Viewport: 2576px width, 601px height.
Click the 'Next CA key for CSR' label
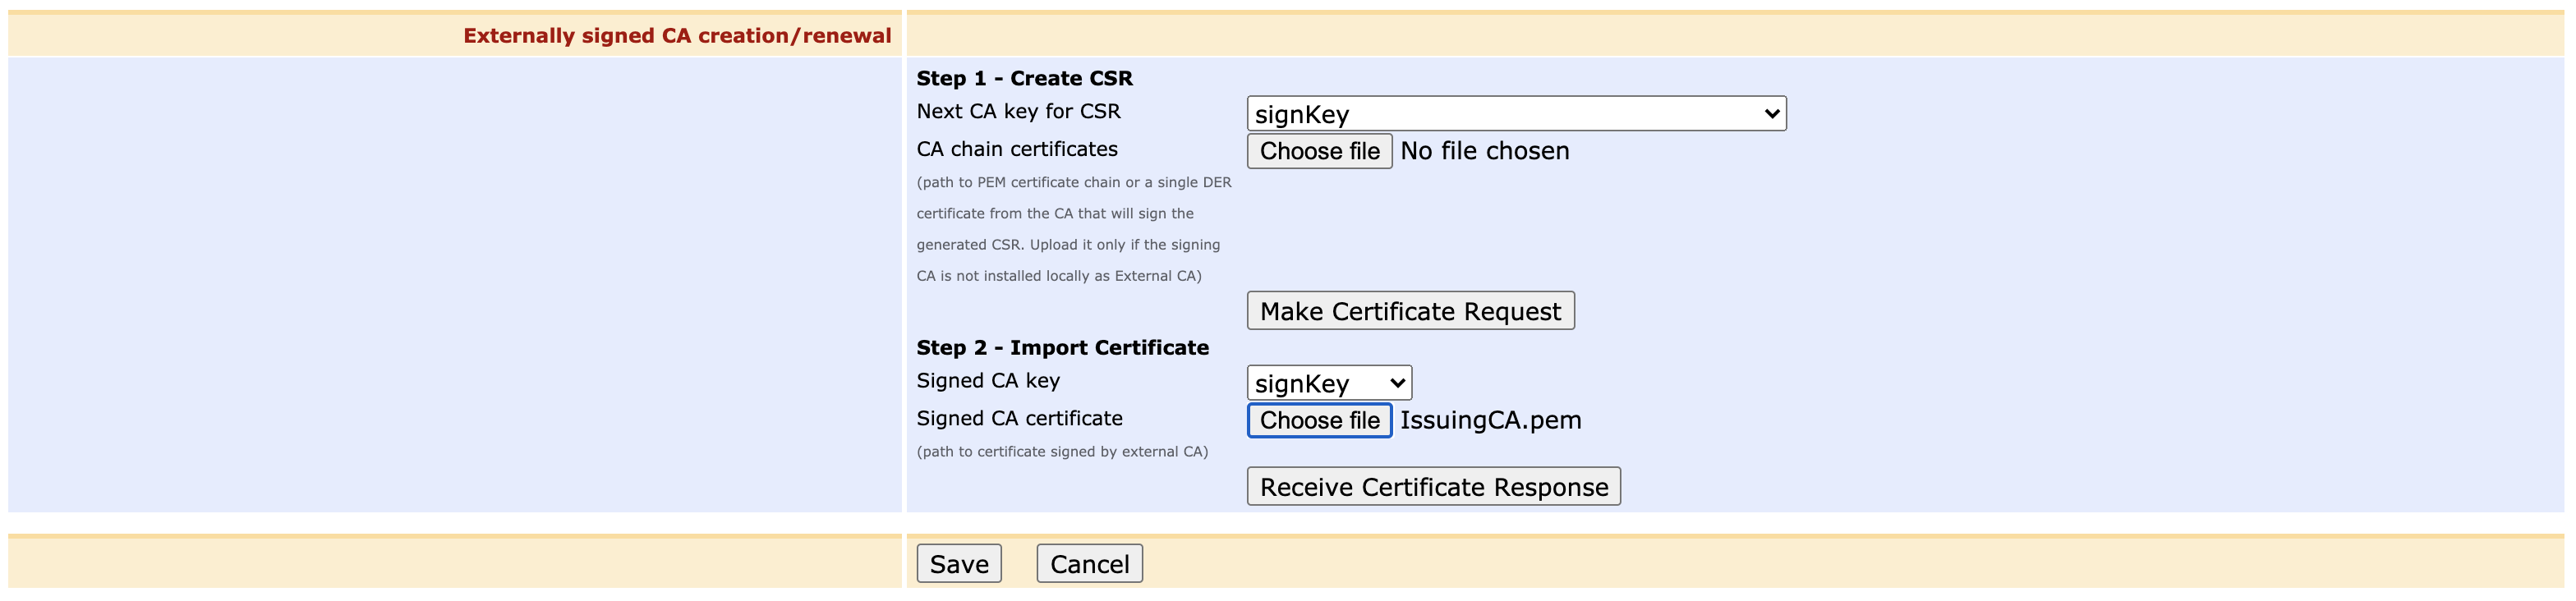[x=1018, y=111]
